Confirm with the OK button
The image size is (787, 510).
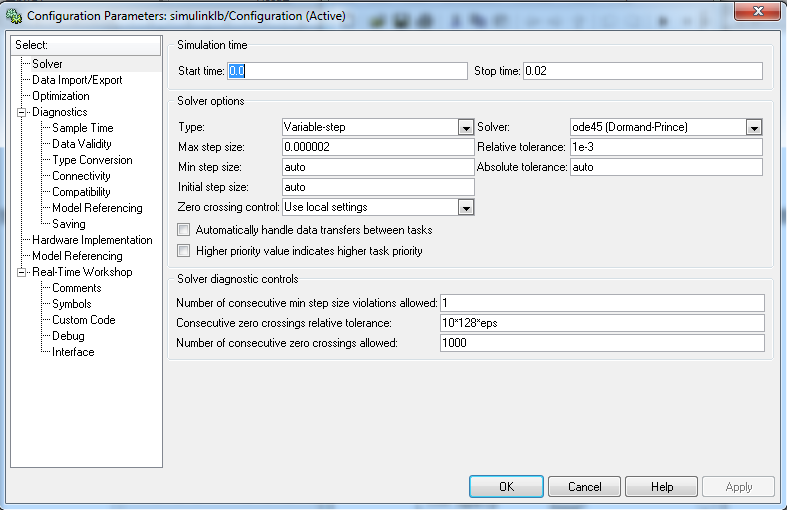coord(506,487)
